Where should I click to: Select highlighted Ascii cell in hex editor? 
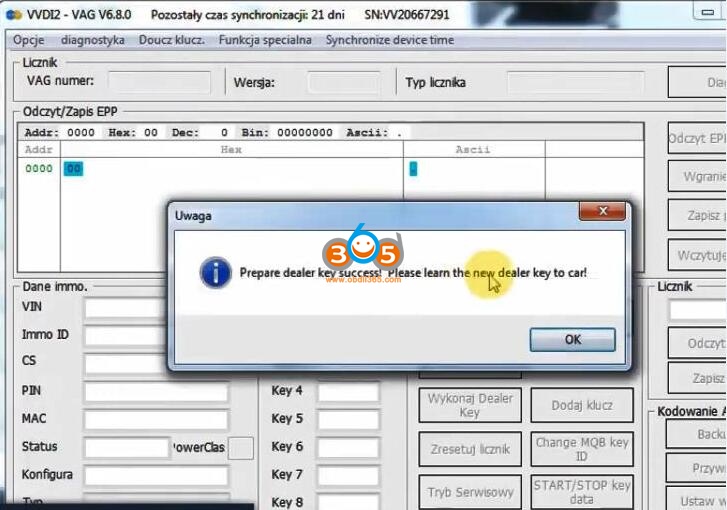point(413,169)
